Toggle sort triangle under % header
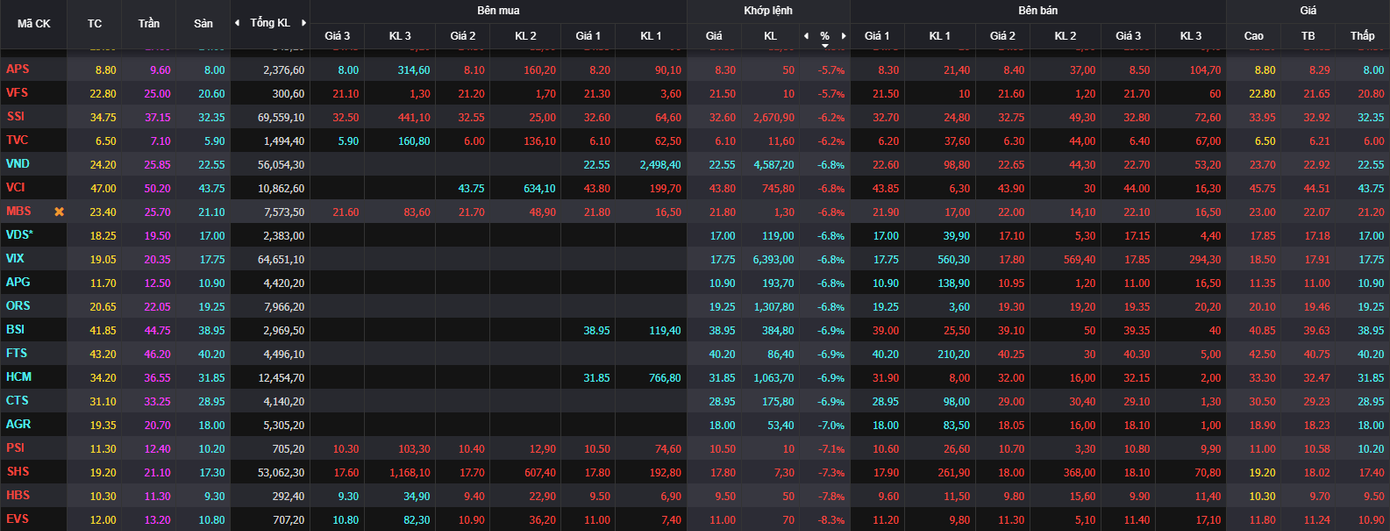 click(825, 46)
